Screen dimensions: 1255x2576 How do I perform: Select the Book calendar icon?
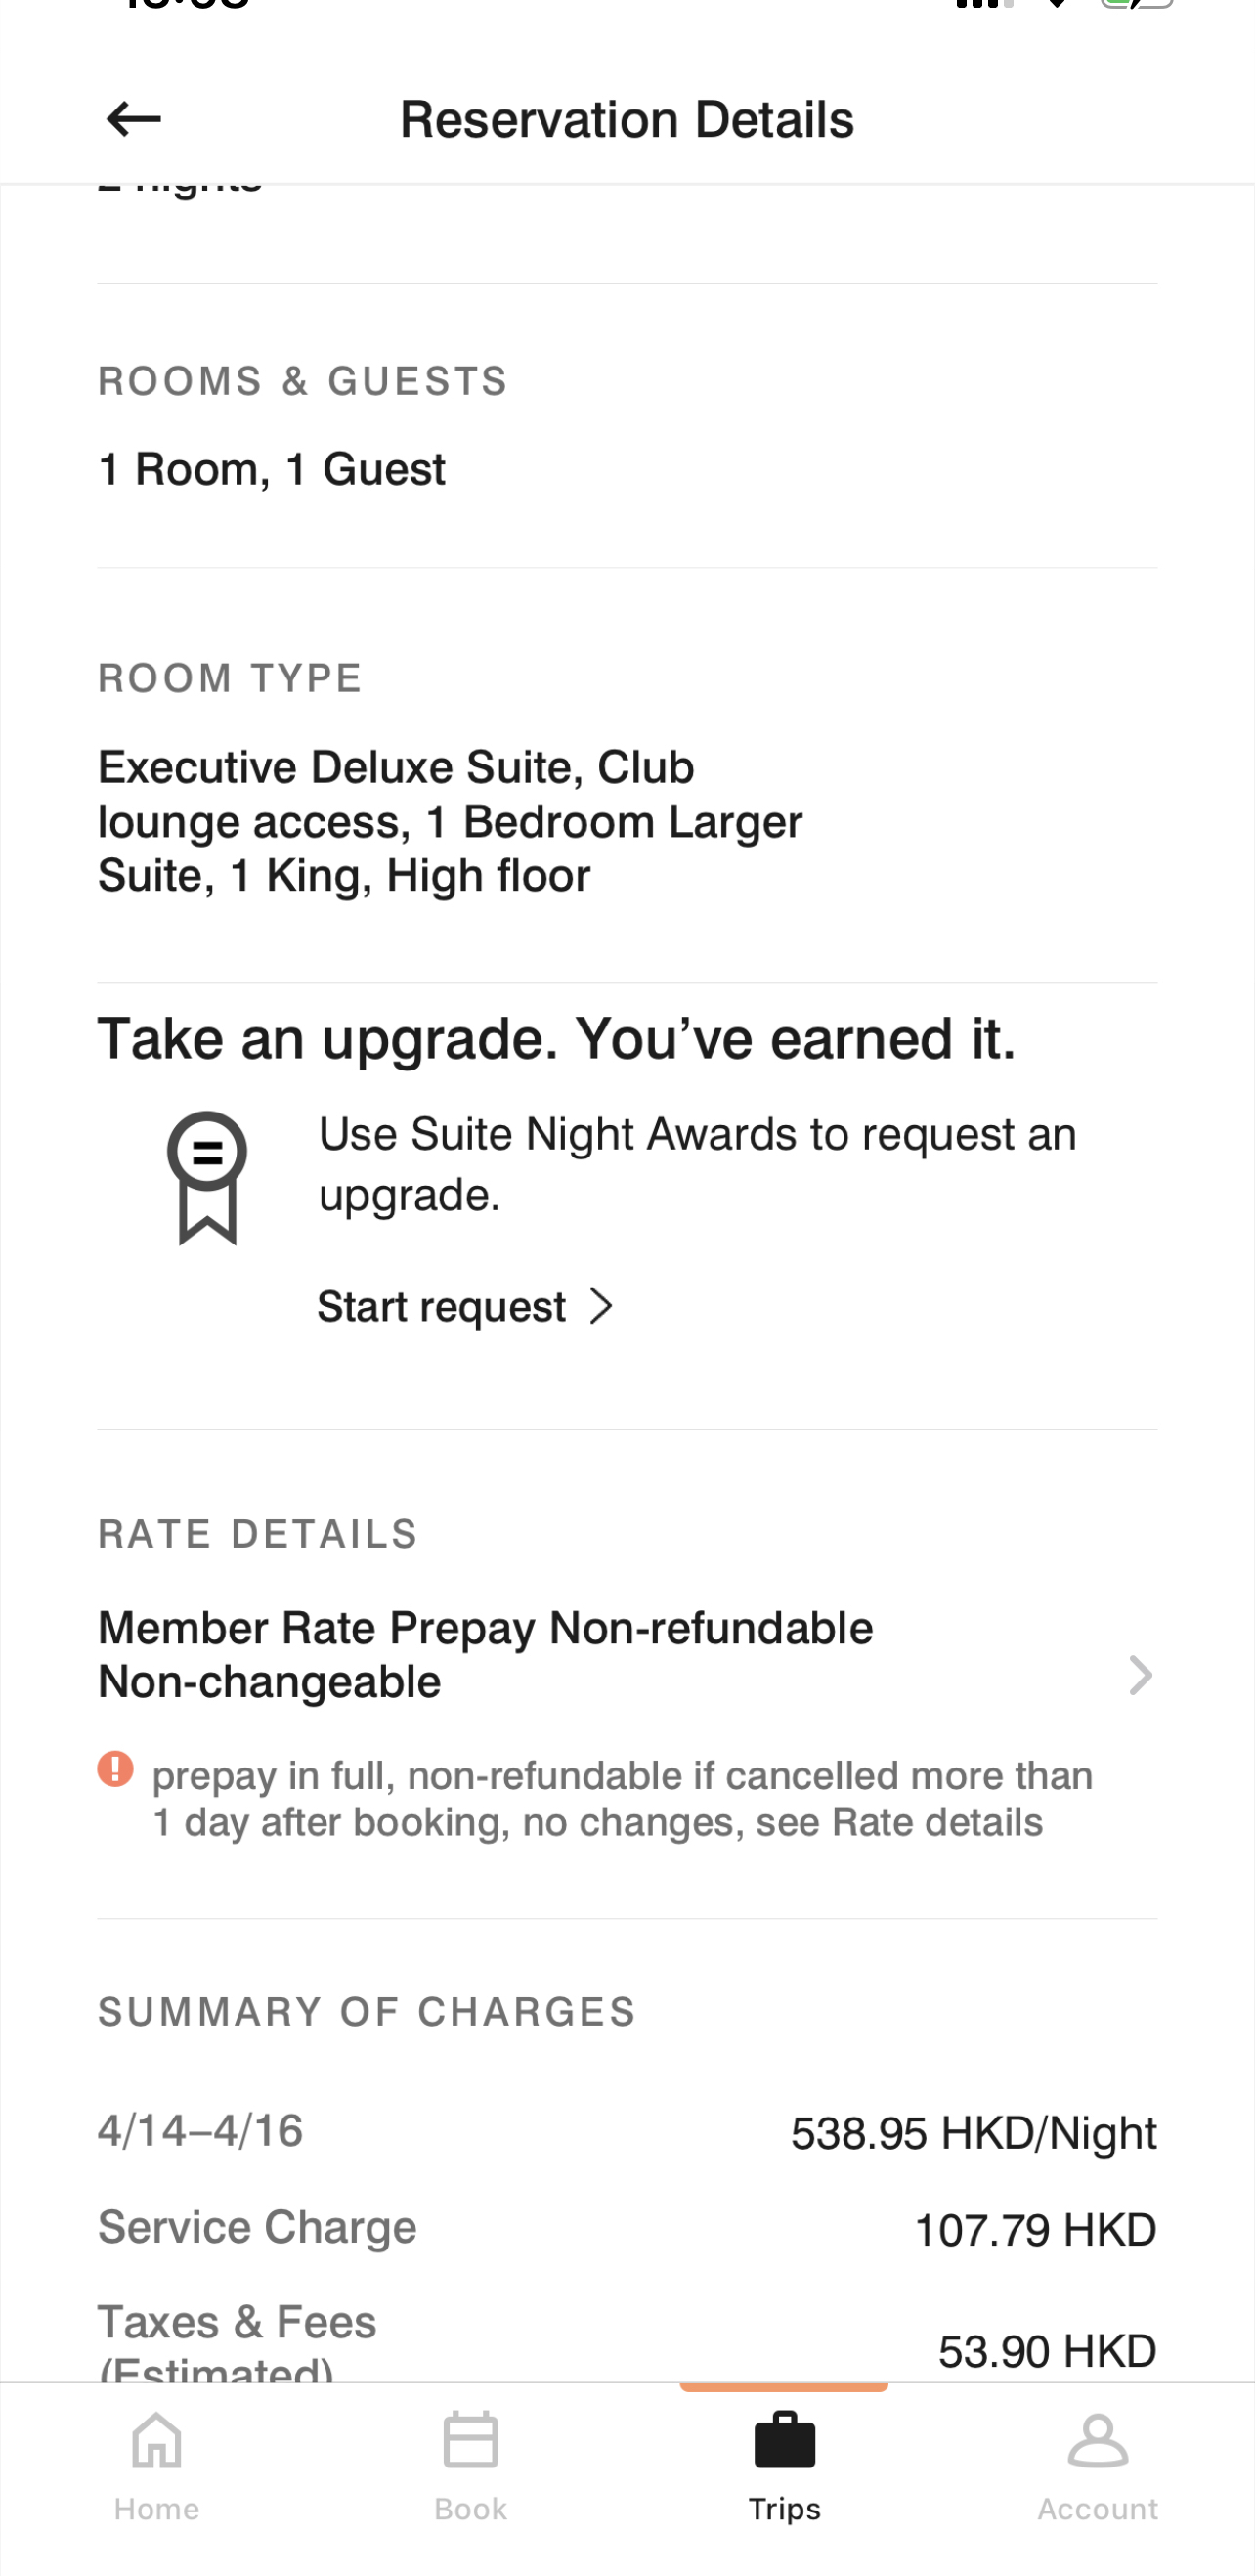[x=470, y=2440]
